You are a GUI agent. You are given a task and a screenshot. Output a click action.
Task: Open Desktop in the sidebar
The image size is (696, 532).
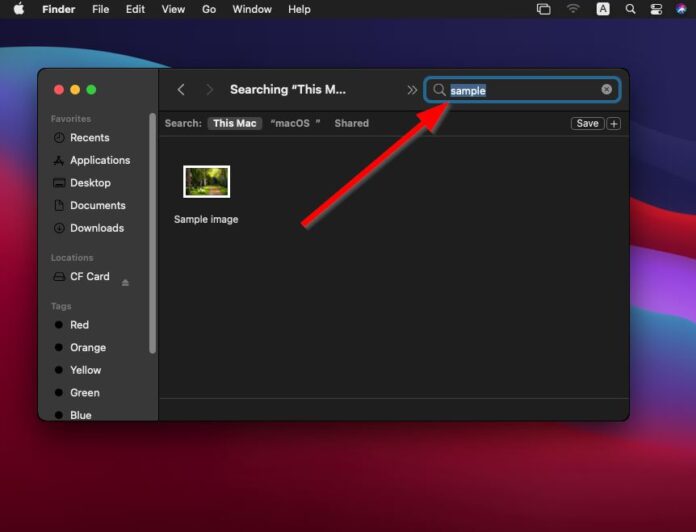click(x=92, y=183)
